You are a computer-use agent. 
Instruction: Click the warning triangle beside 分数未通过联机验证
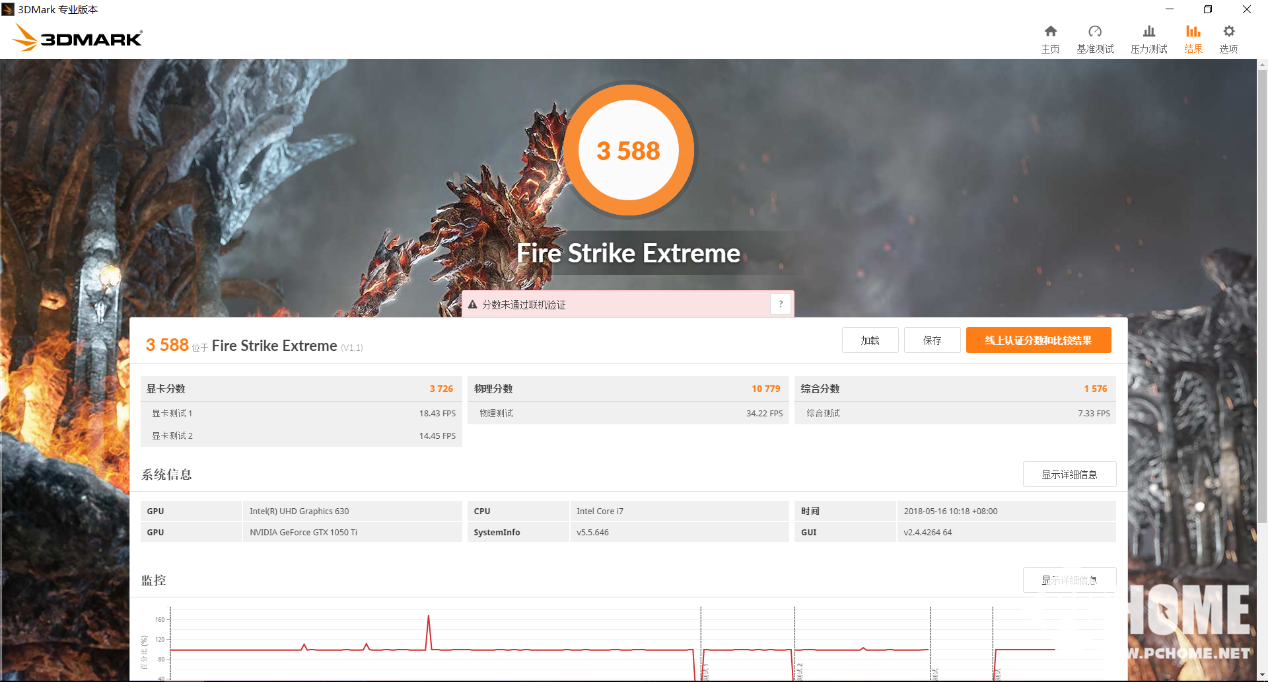coord(472,305)
